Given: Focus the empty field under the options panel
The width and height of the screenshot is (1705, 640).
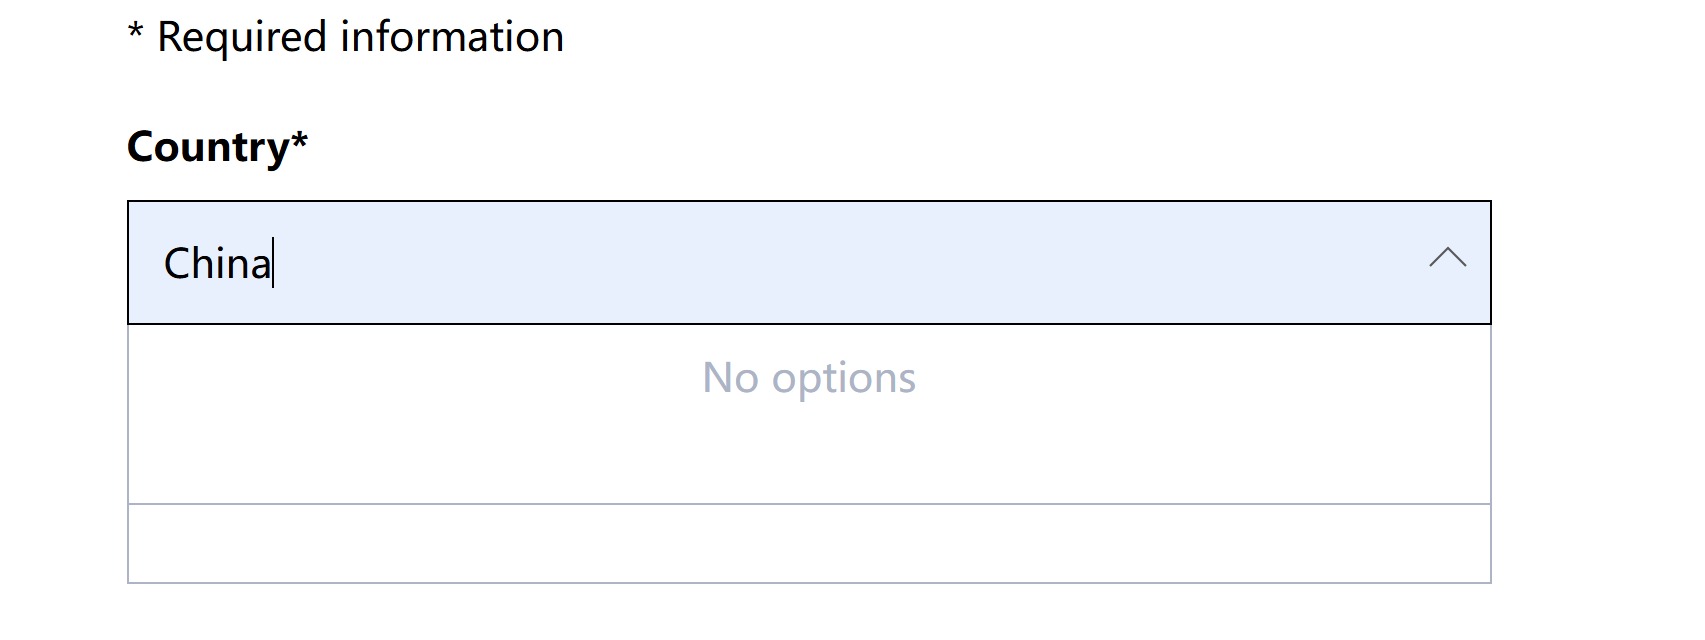Looking at the screenshot, I should (x=808, y=544).
